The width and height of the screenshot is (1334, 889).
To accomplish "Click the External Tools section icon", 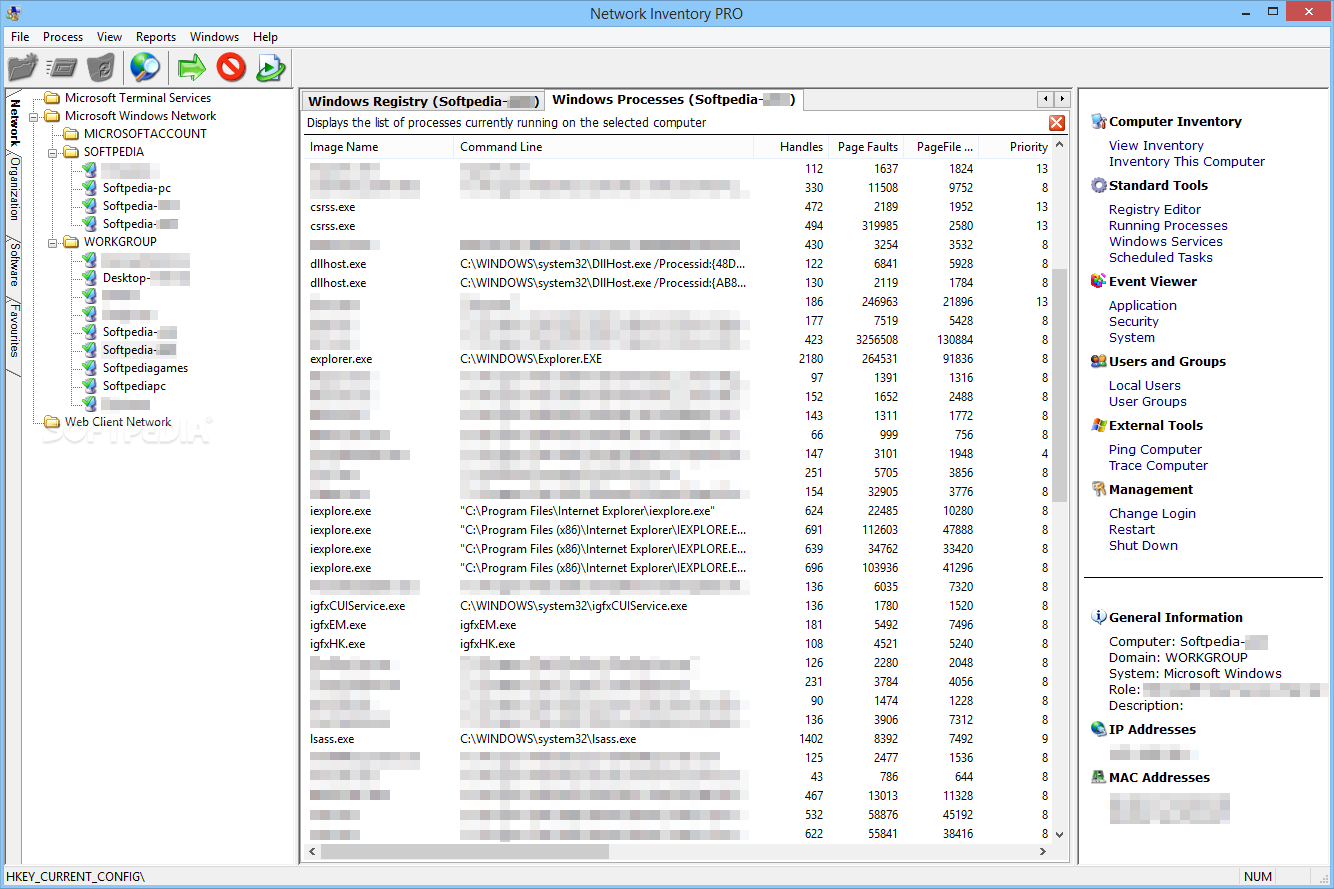I will click(1099, 426).
